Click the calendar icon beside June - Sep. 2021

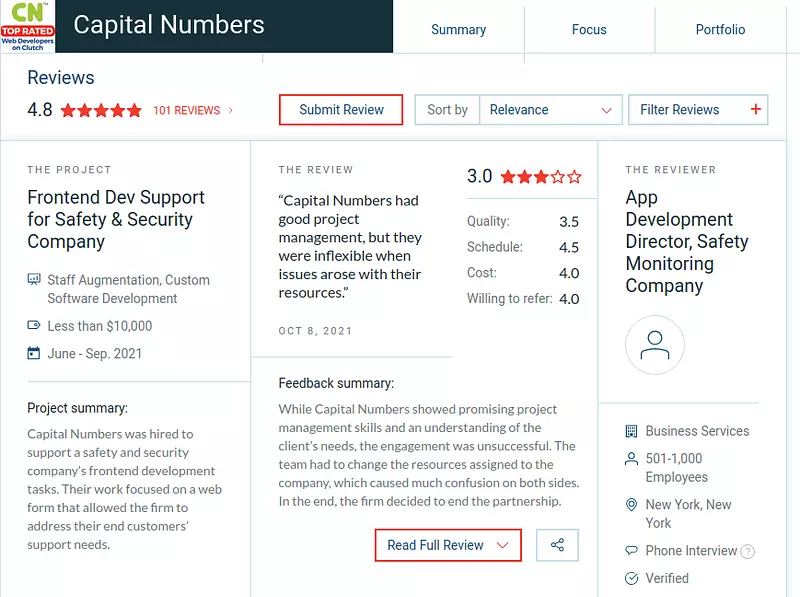click(x=34, y=353)
